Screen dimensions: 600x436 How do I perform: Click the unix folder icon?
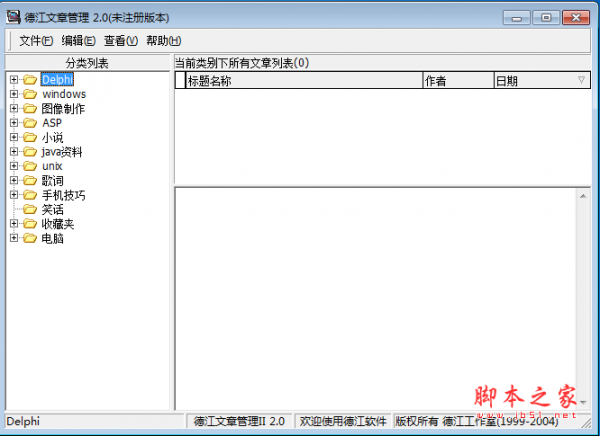tap(30, 166)
